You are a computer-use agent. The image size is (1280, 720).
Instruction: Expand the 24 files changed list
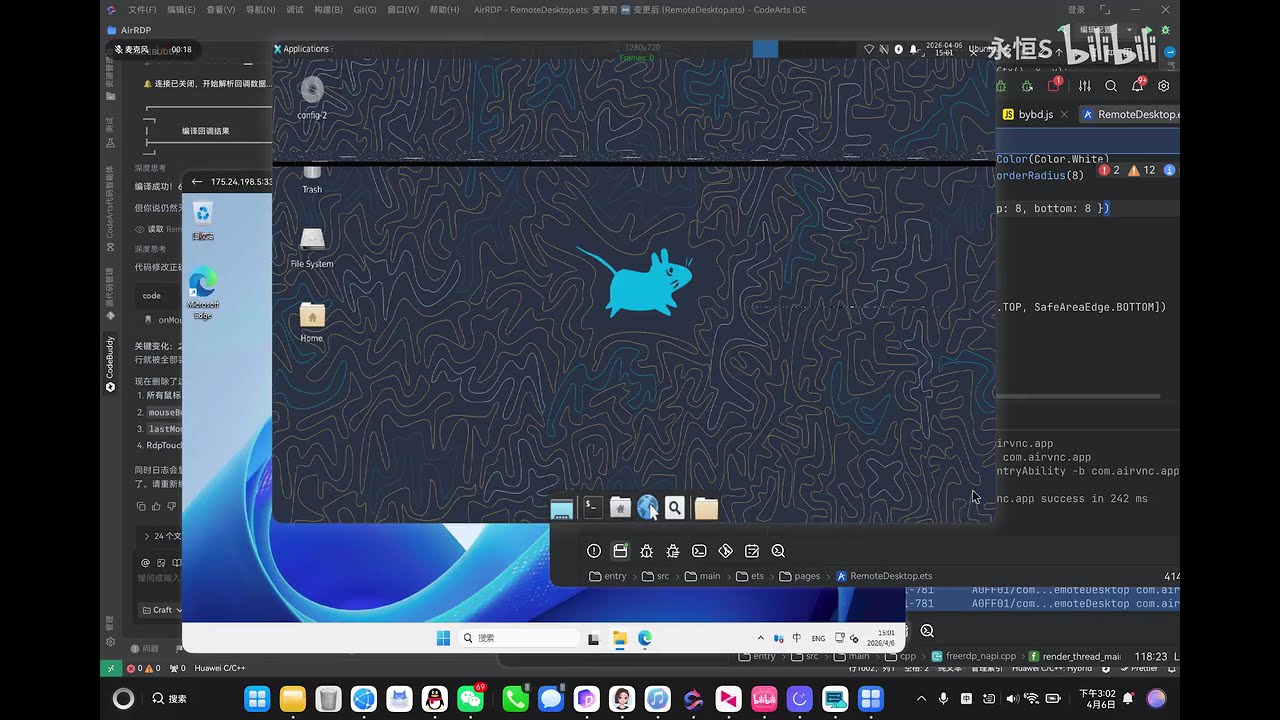point(162,536)
